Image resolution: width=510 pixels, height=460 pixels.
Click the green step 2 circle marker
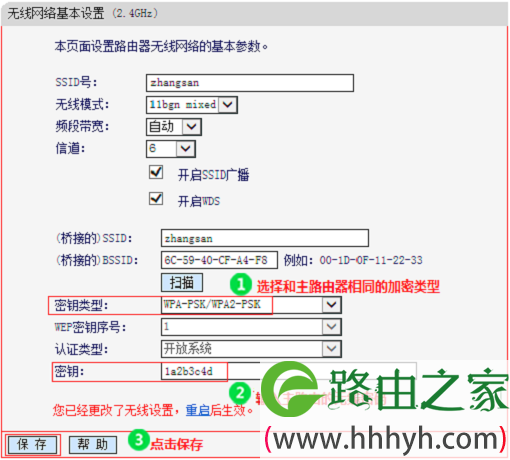point(240,393)
